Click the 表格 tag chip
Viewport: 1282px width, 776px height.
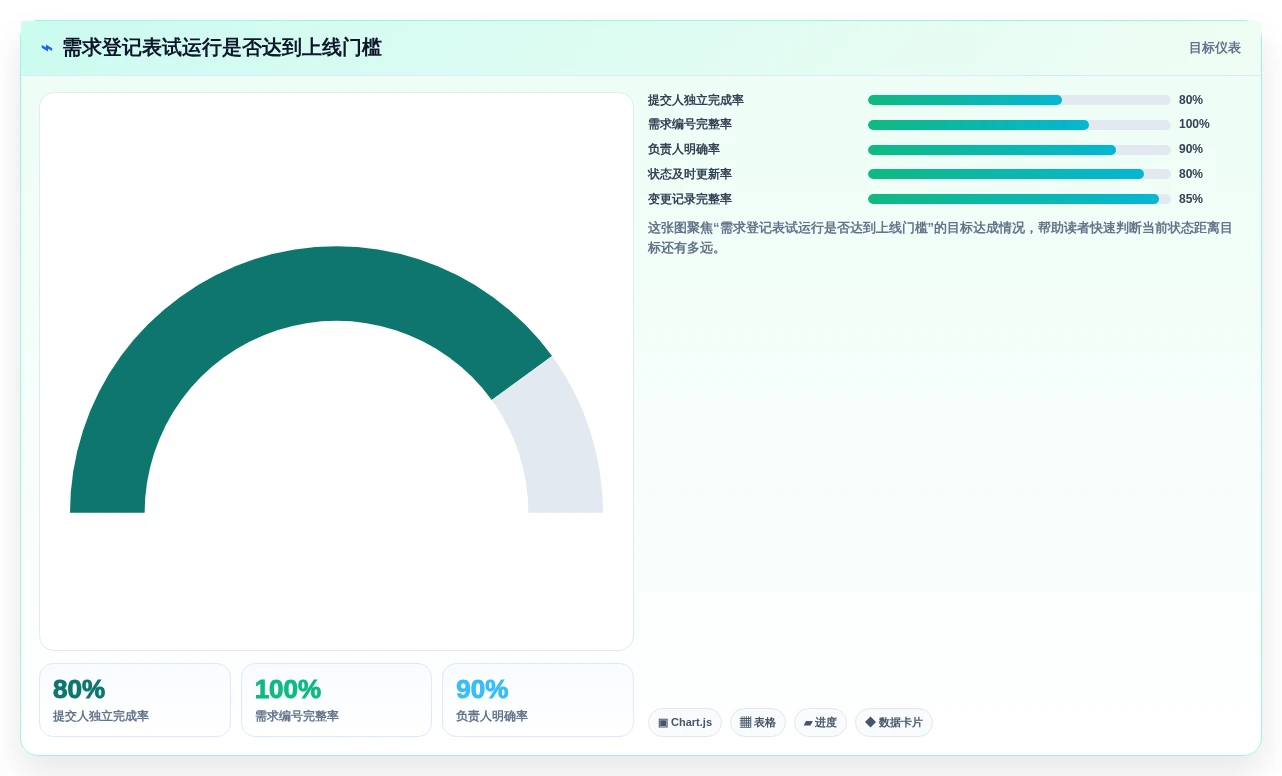pyautogui.click(x=758, y=723)
